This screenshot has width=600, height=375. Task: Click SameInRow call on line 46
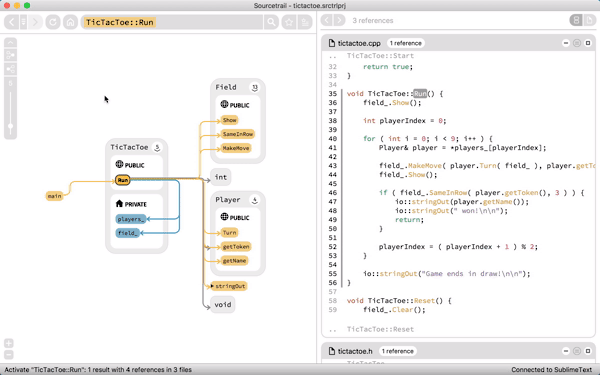tap(448, 193)
